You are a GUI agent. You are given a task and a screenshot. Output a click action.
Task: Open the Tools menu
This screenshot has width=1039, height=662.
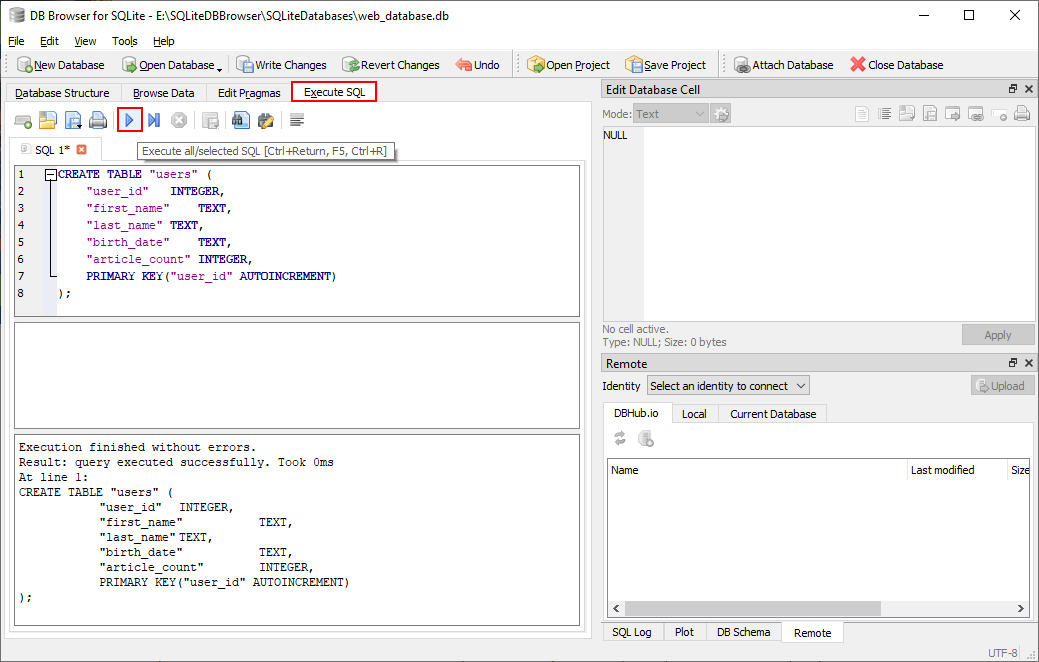(124, 41)
